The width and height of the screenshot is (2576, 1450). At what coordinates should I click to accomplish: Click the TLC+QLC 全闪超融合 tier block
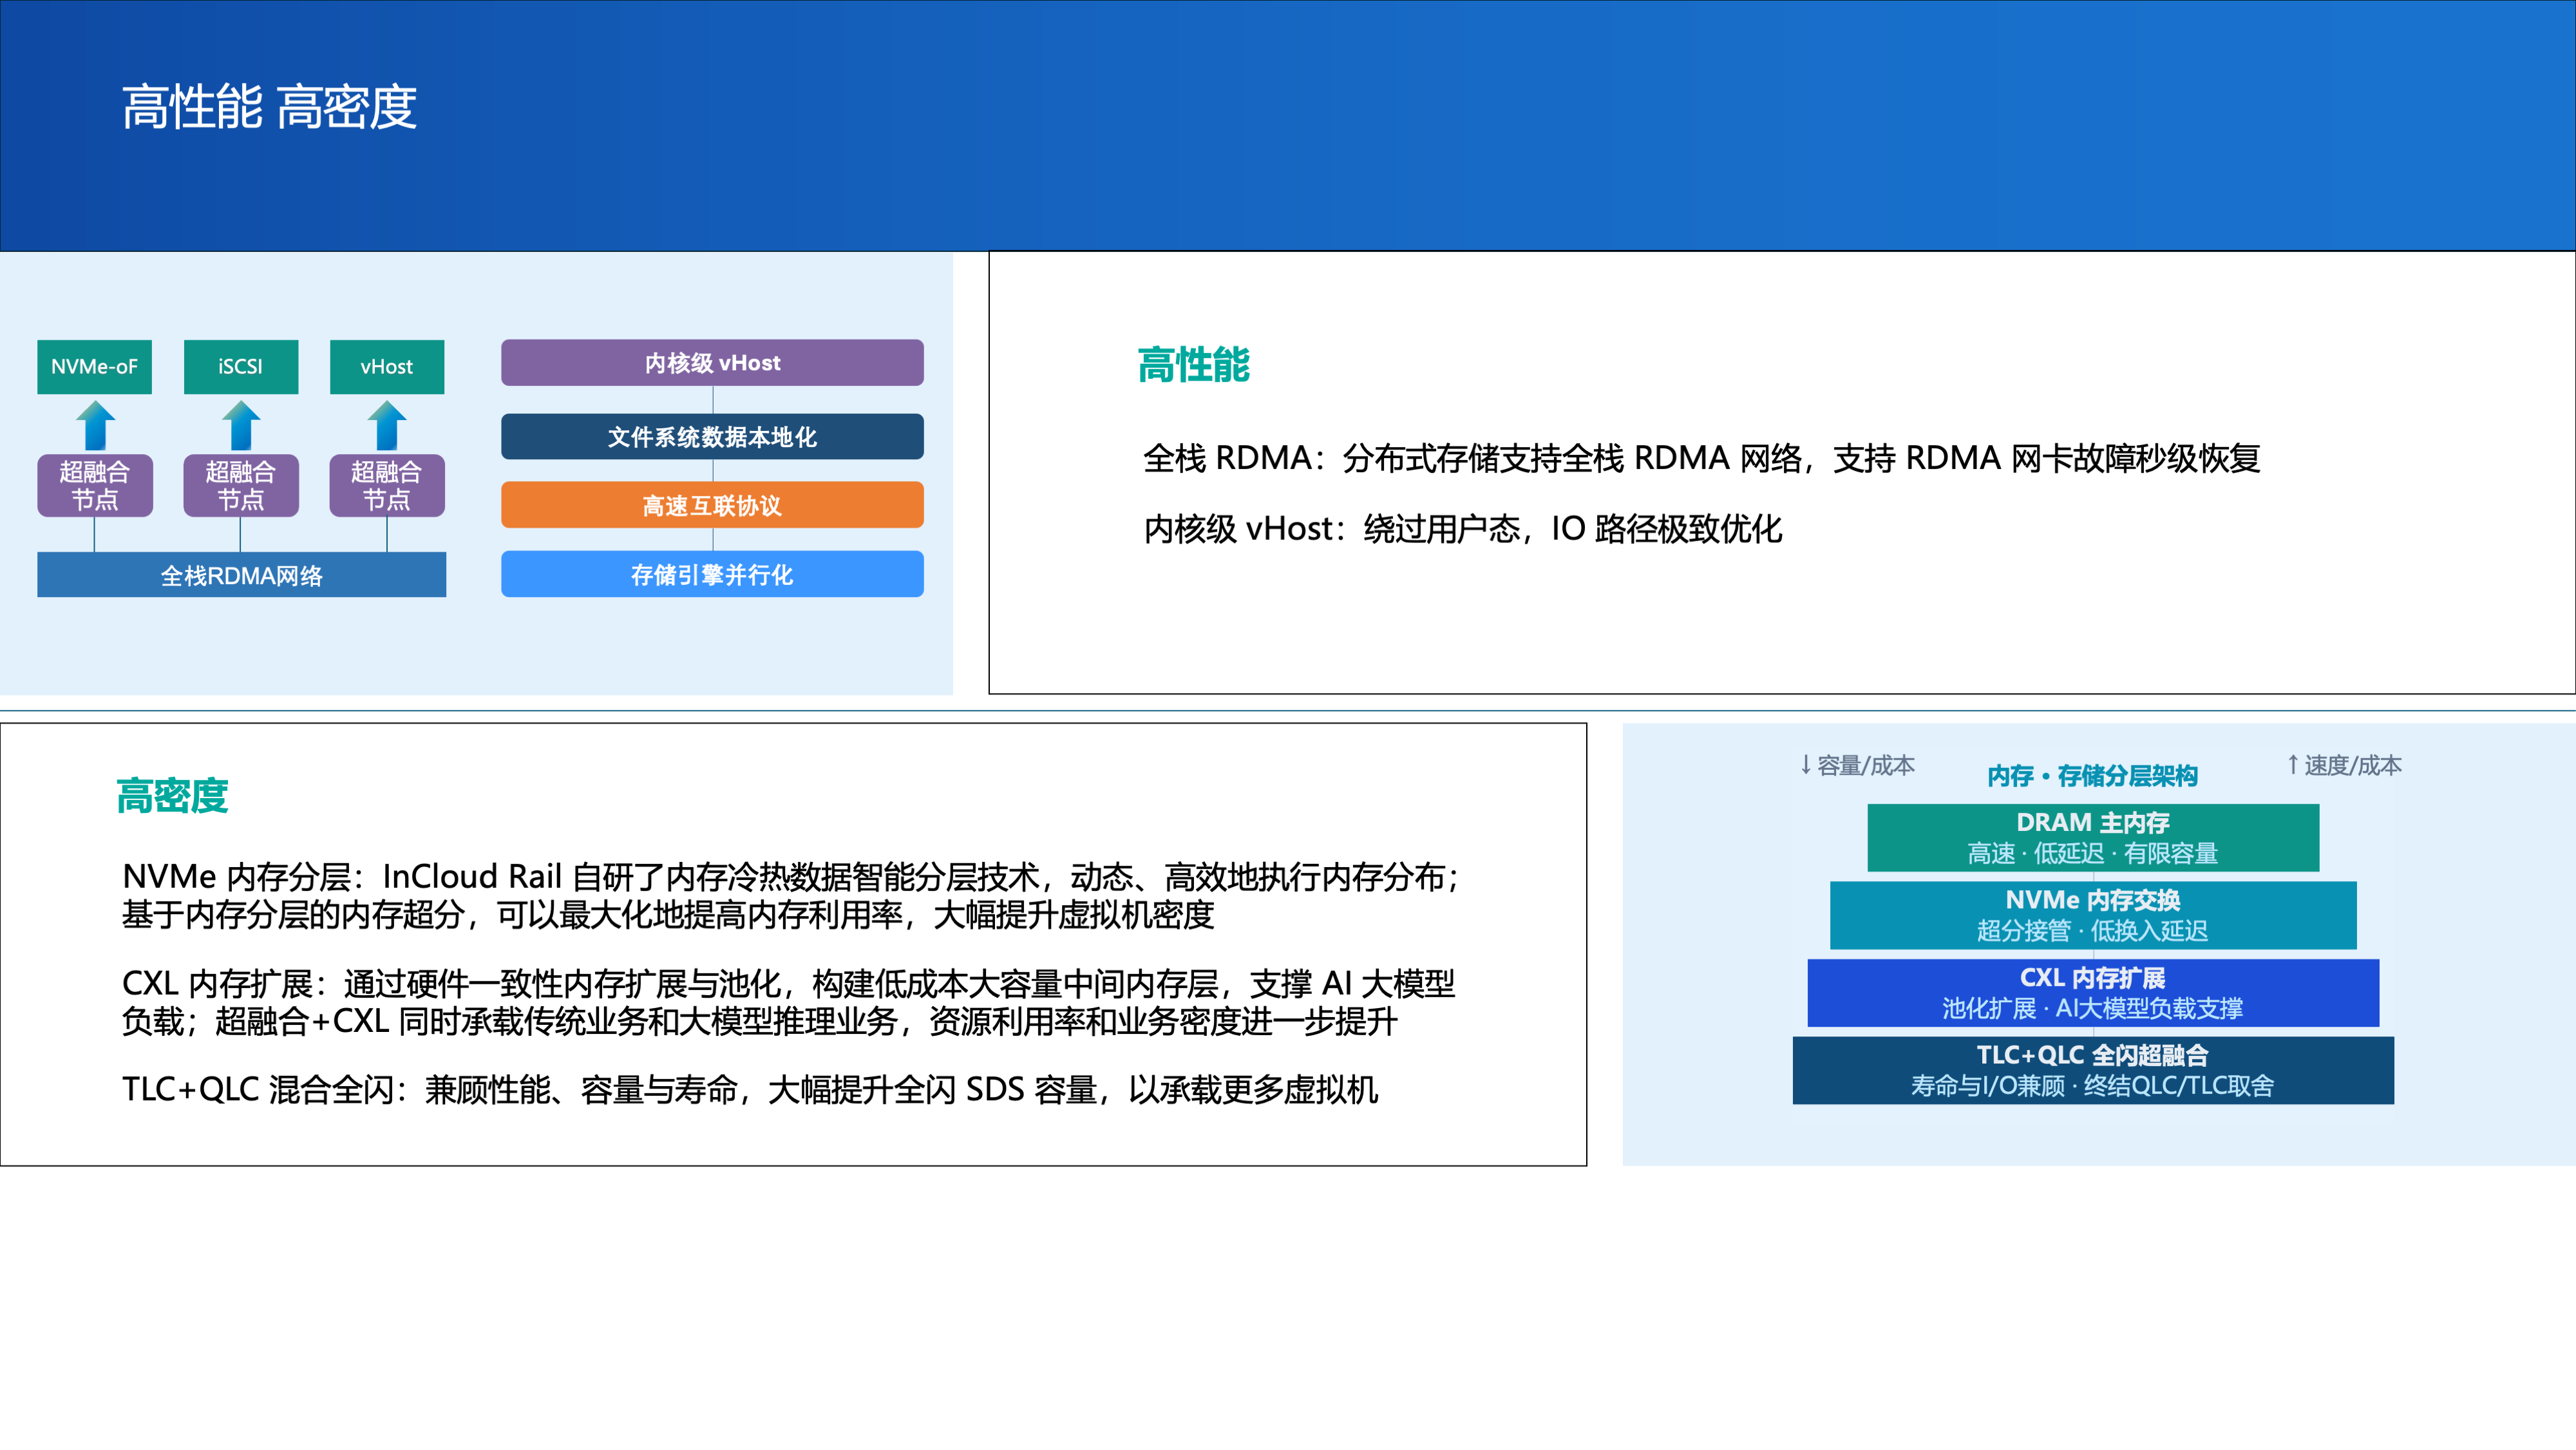click(x=2093, y=1070)
